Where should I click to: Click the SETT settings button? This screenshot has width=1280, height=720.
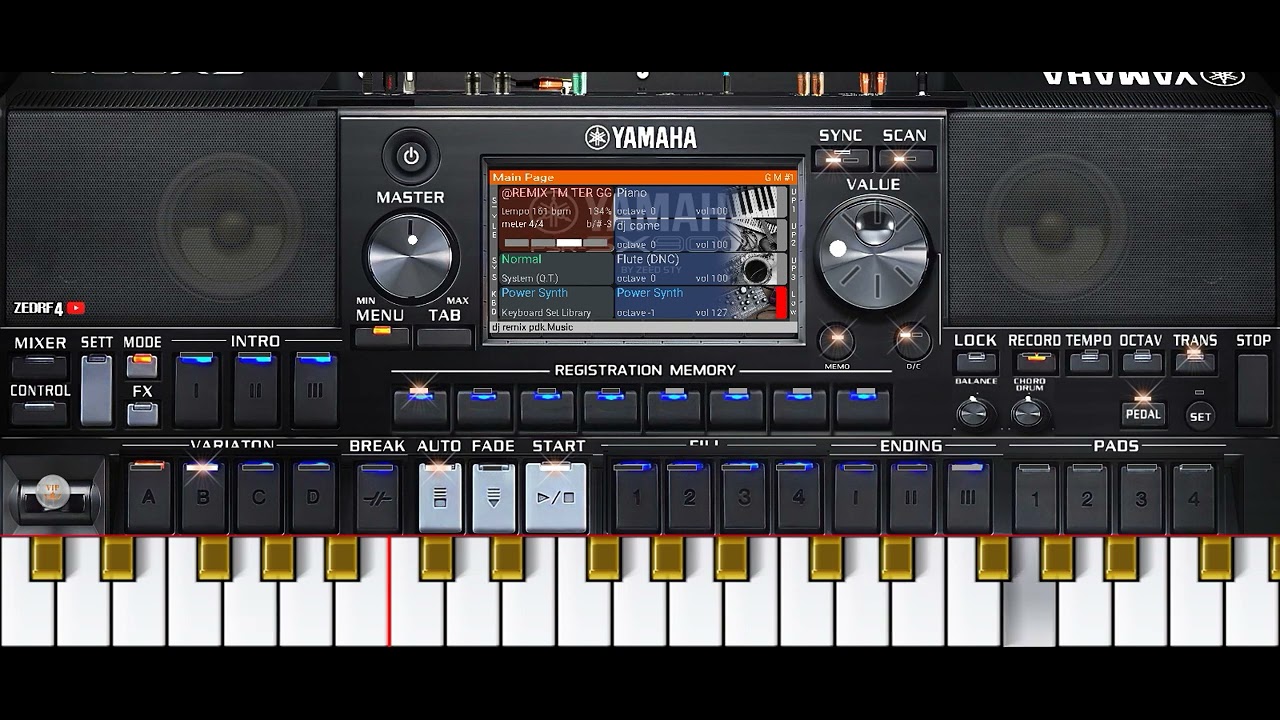pyautogui.click(x=96, y=389)
